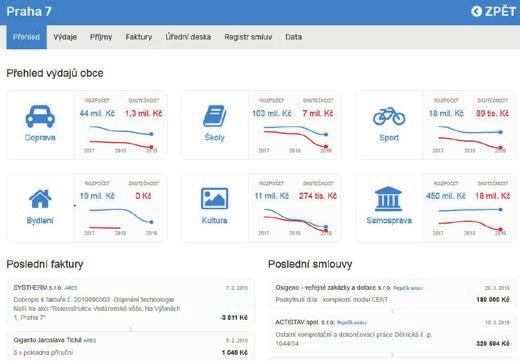This screenshot has height=361, width=520.
Task: Open the Kultura picture icon
Action: 215,199
